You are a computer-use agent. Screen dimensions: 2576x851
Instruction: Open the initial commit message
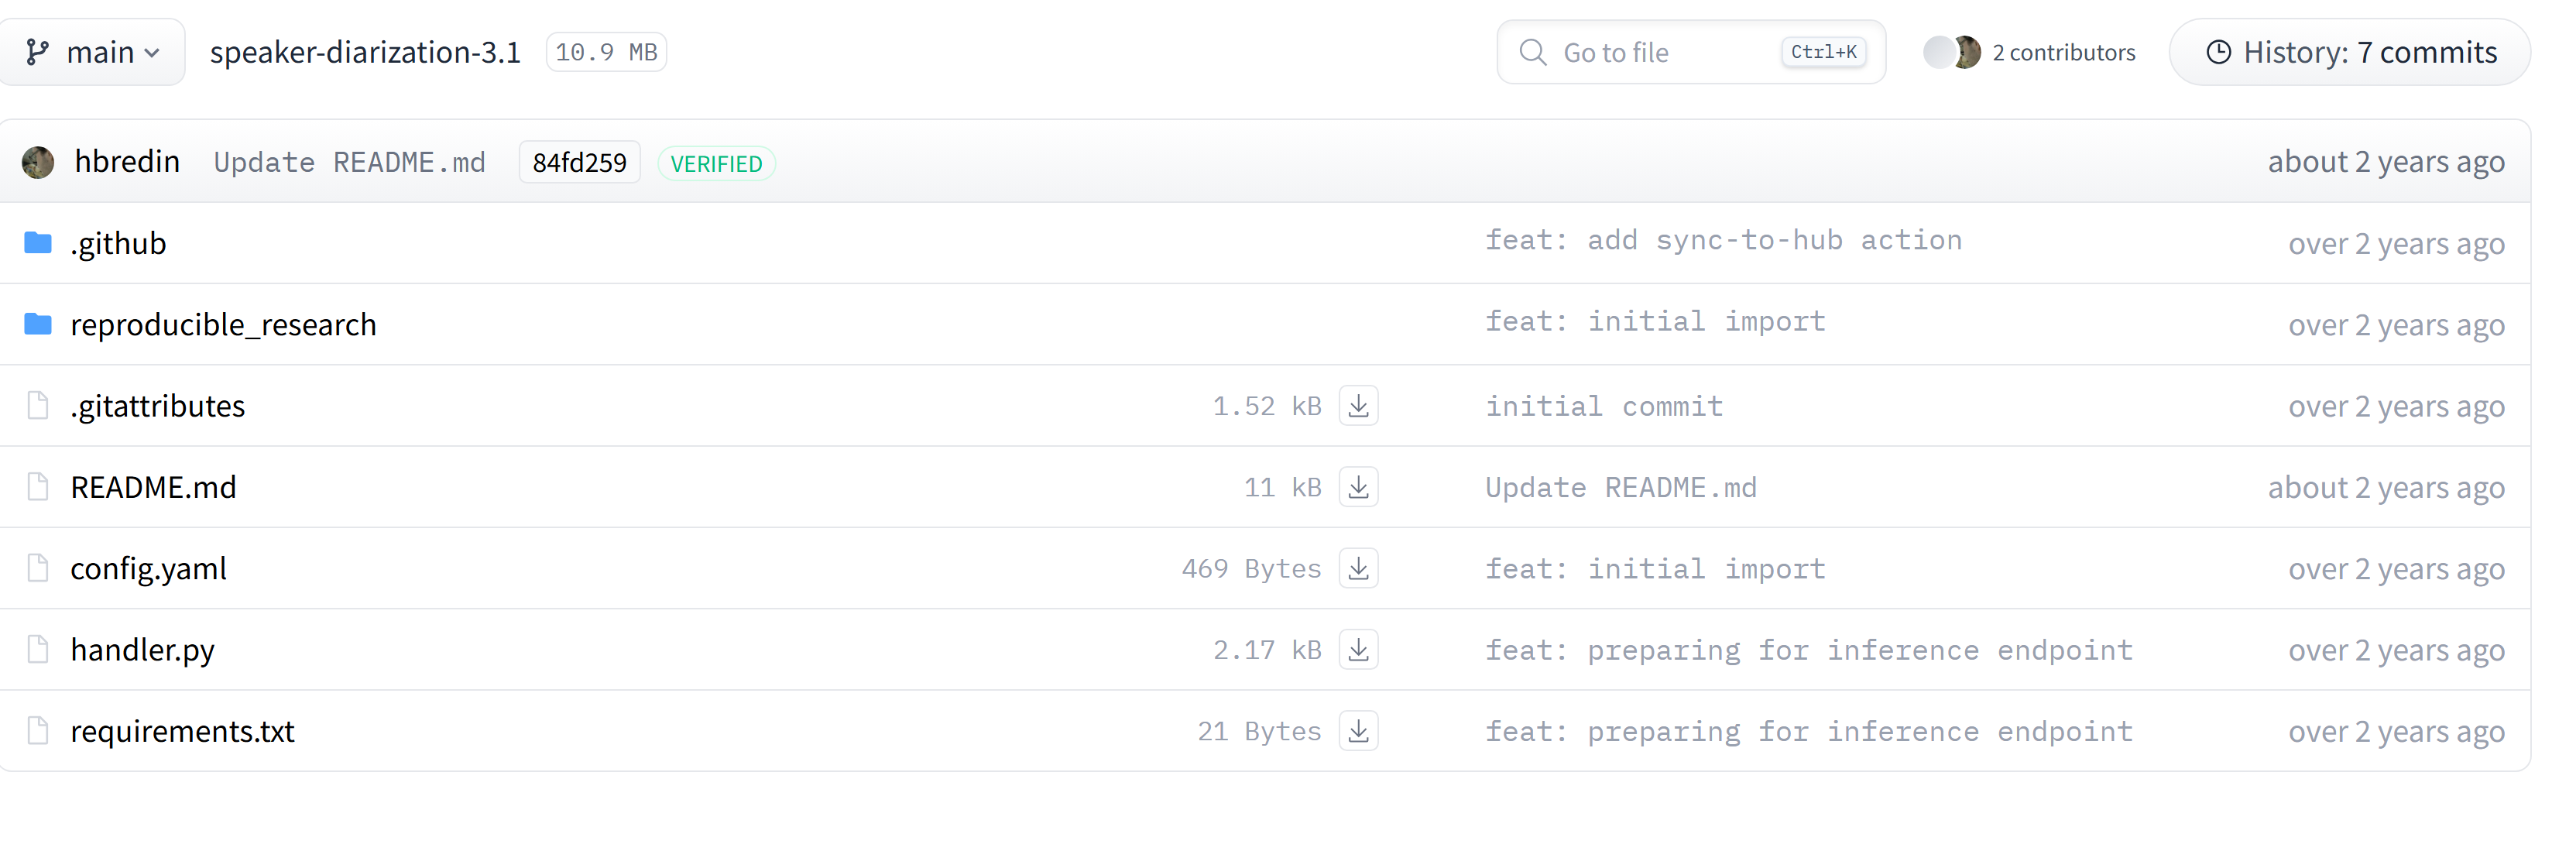point(1604,406)
